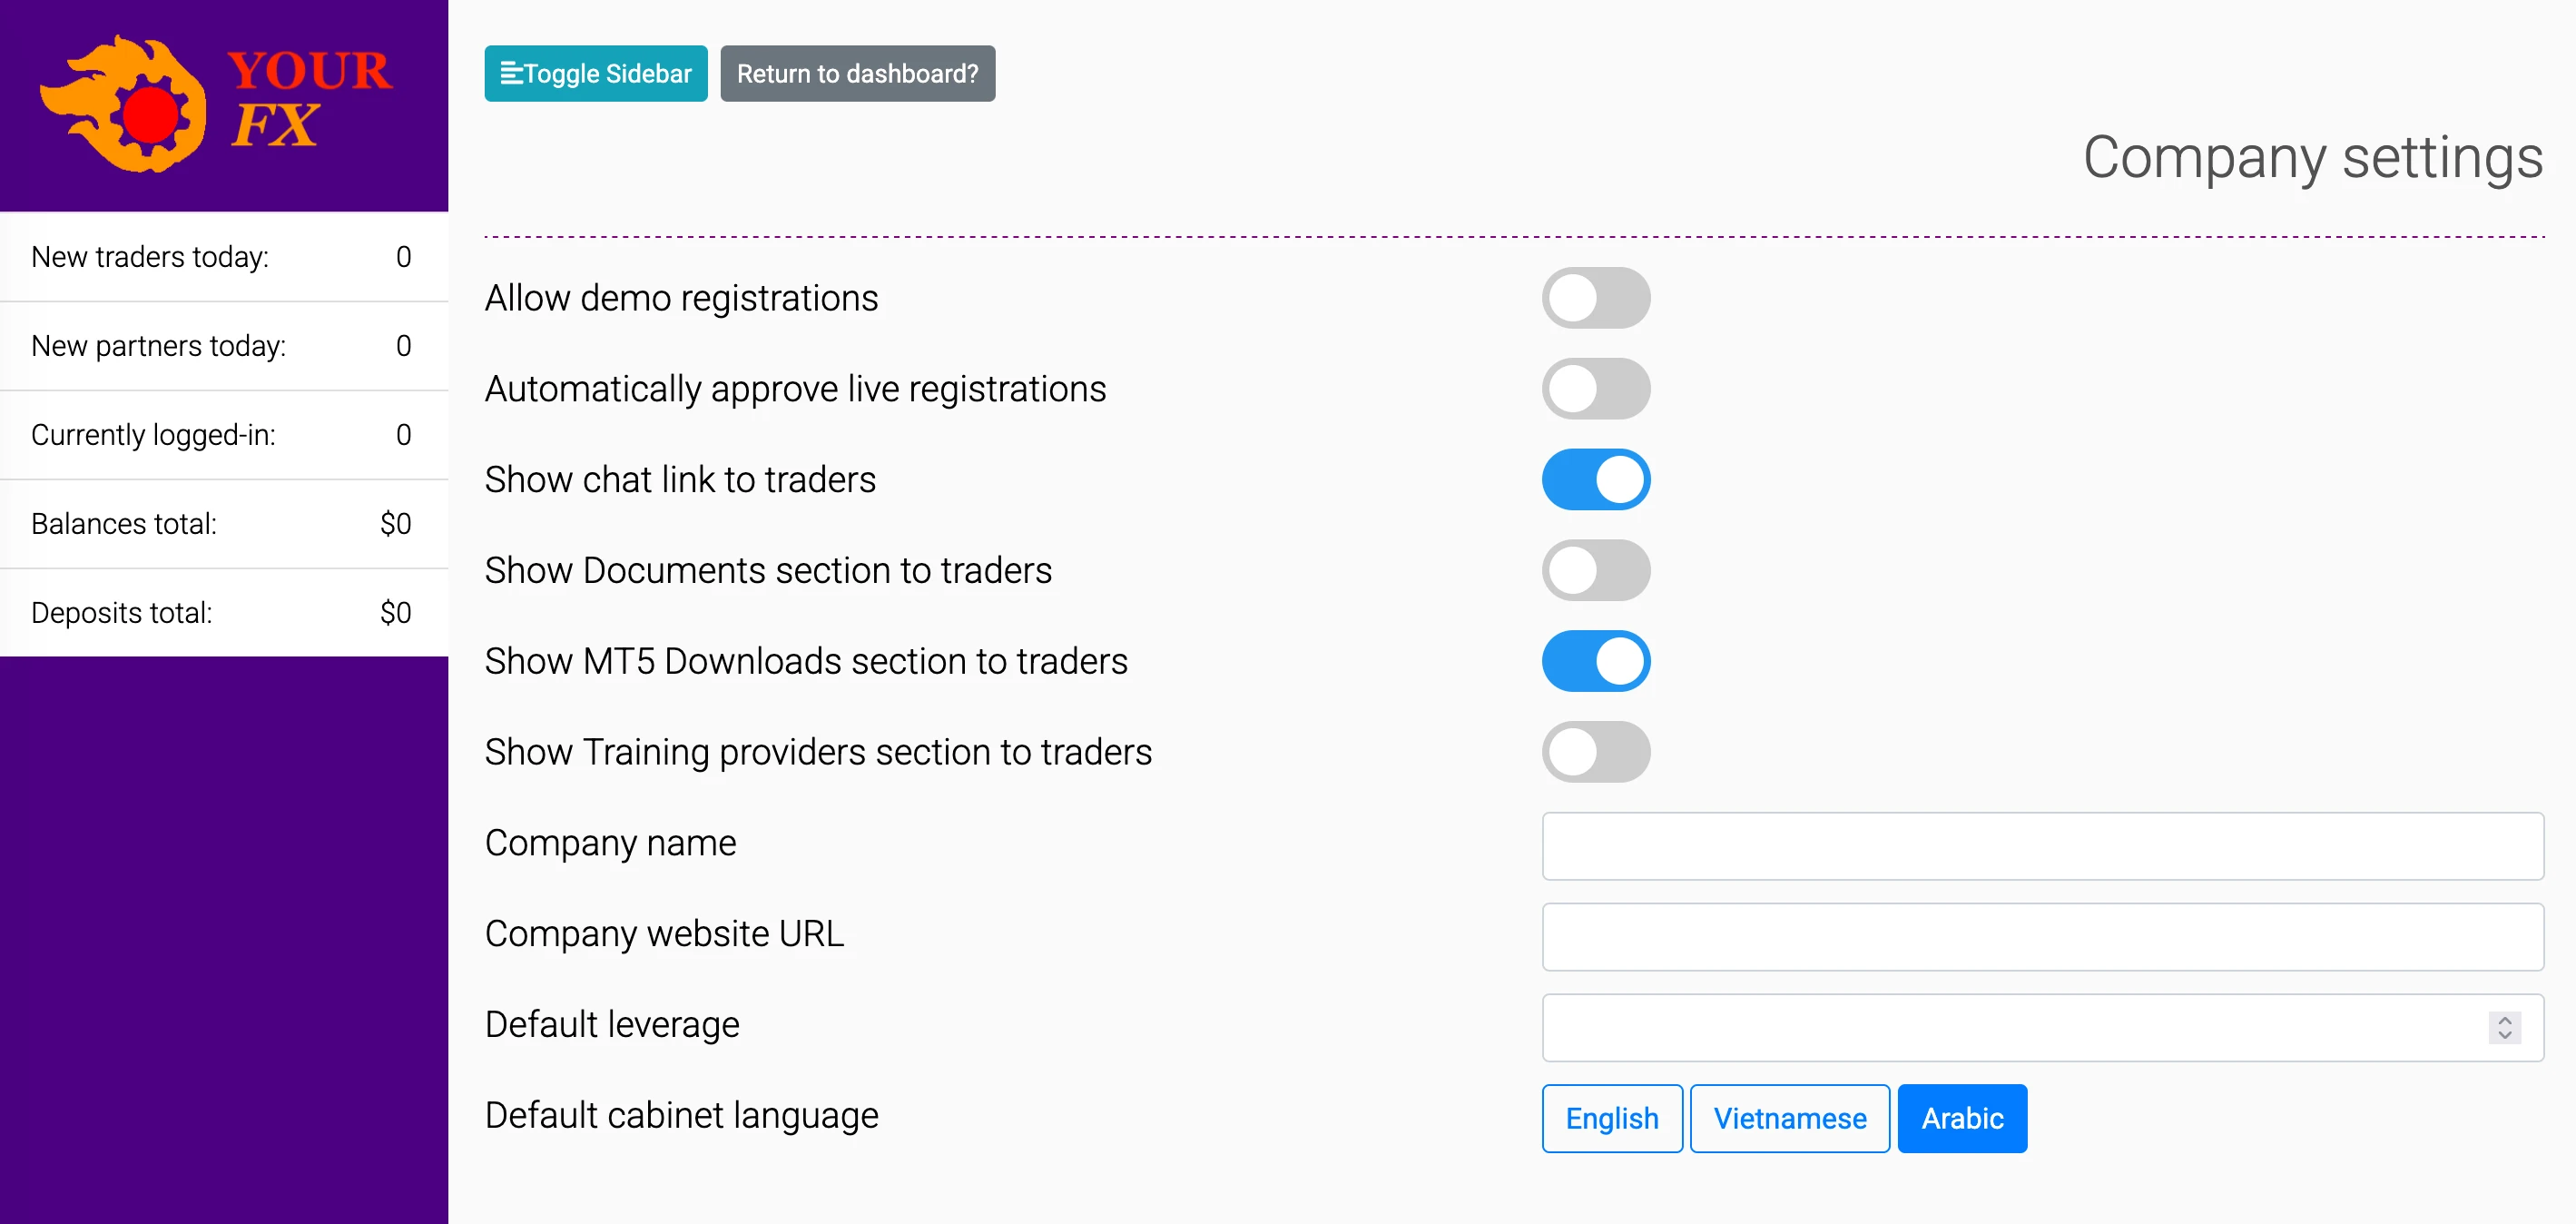Enable Automatically approve live registrations
The image size is (2576, 1224).
(1596, 389)
